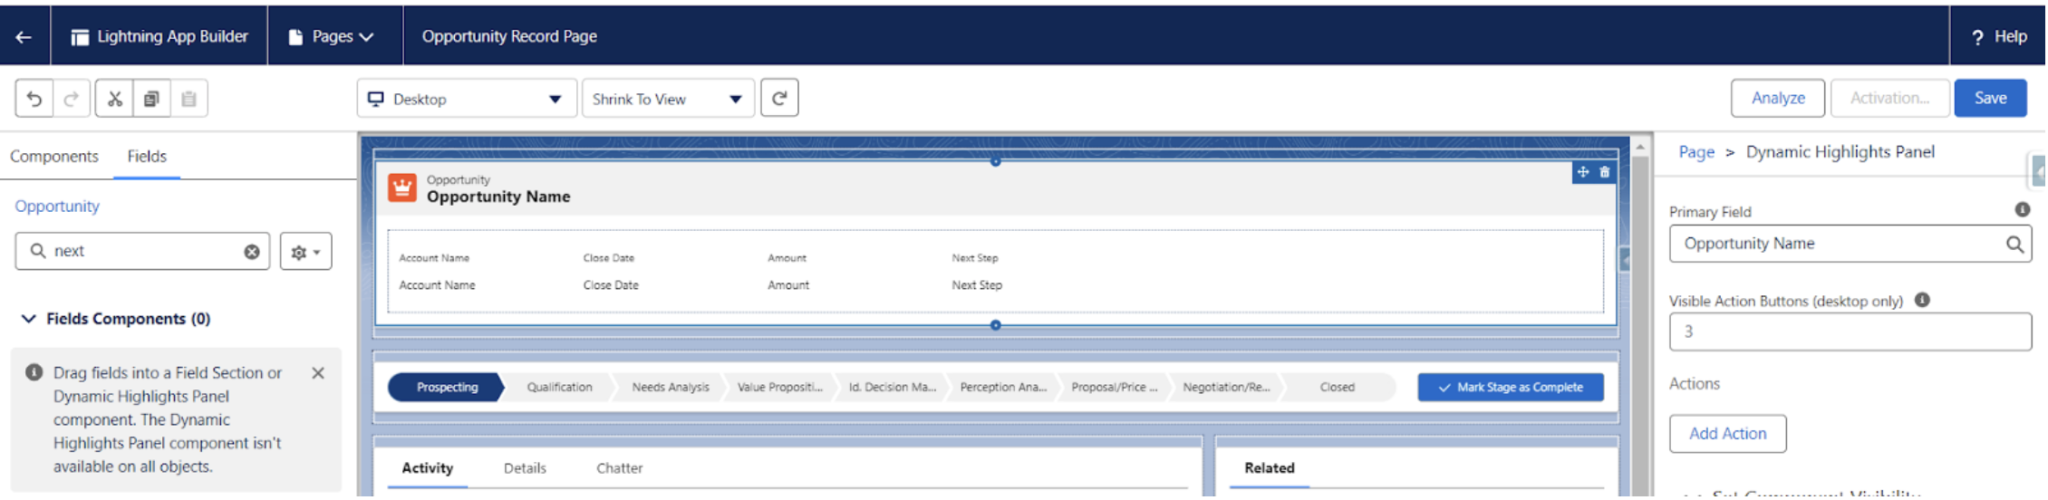Clear the 'next' search field
Viewport: 2048px width, 500px height.
pyautogui.click(x=252, y=252)
